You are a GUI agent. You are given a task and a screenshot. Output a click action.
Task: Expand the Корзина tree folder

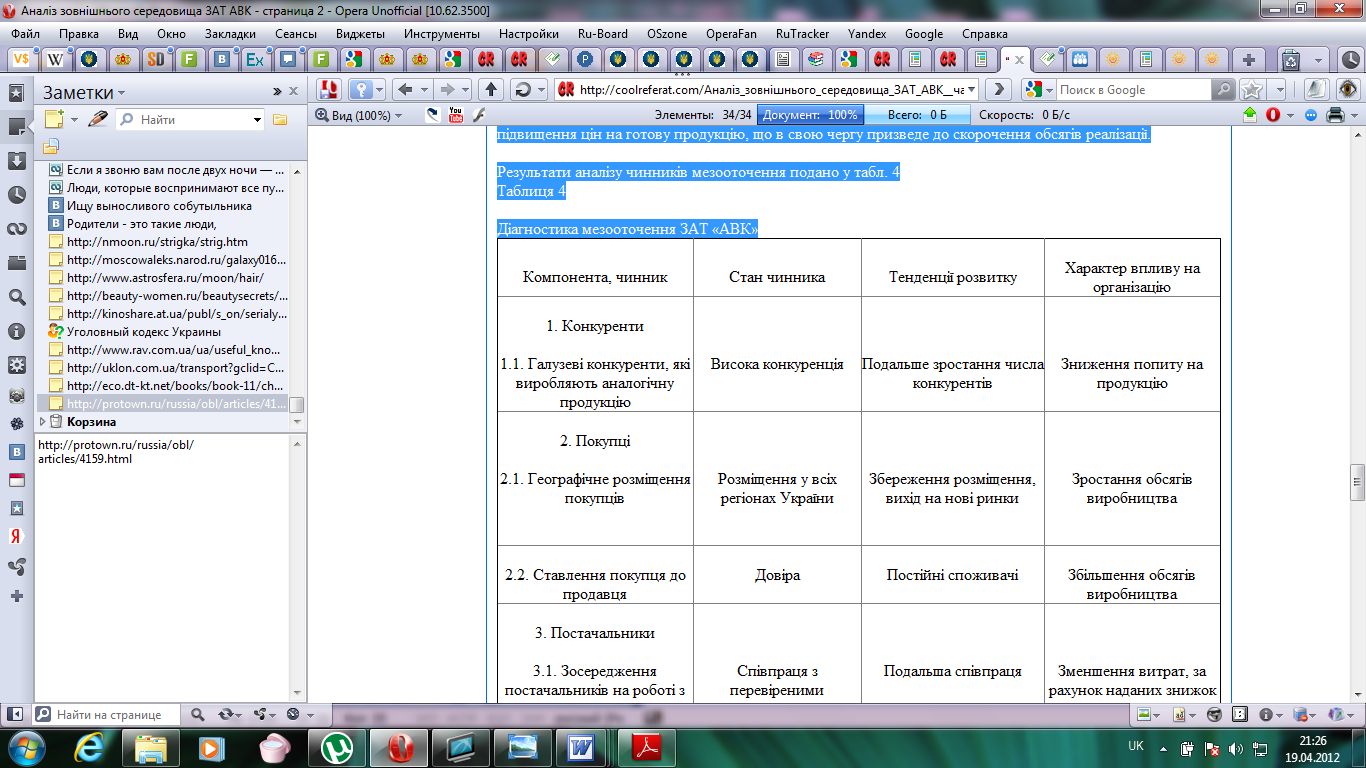coord(43,422)
